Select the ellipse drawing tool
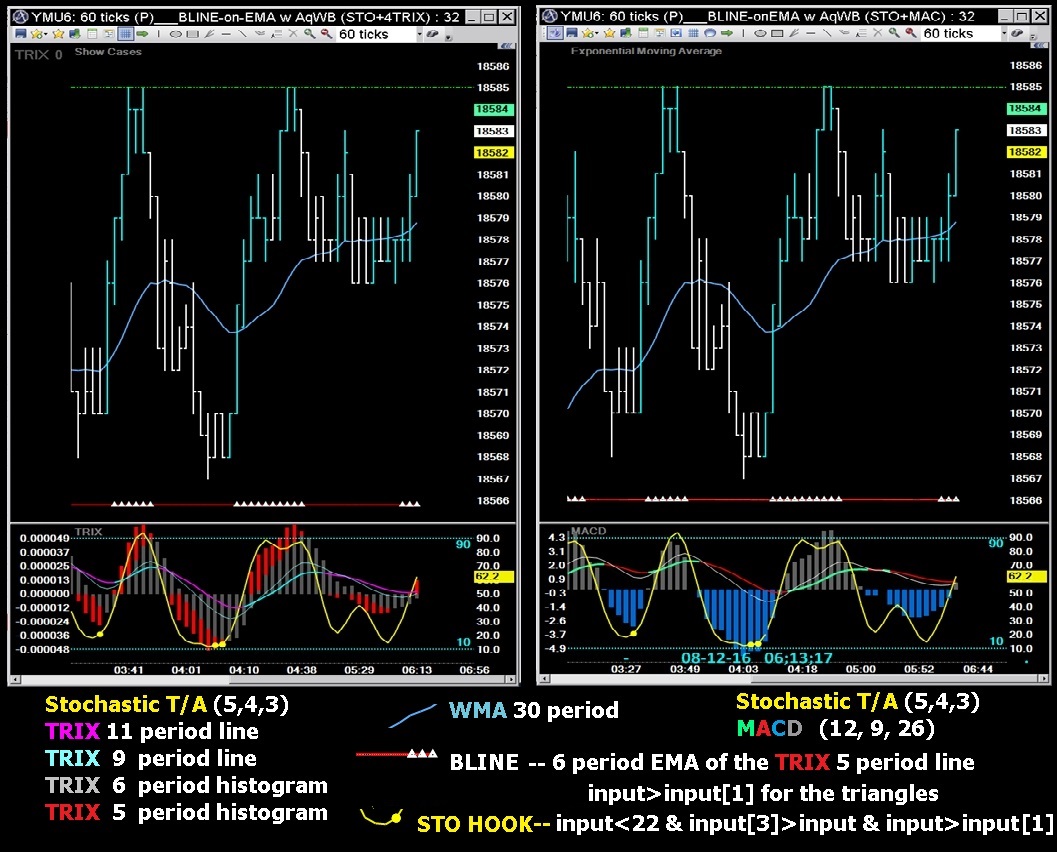This screenshot has width=1057, height=852. 176,33
